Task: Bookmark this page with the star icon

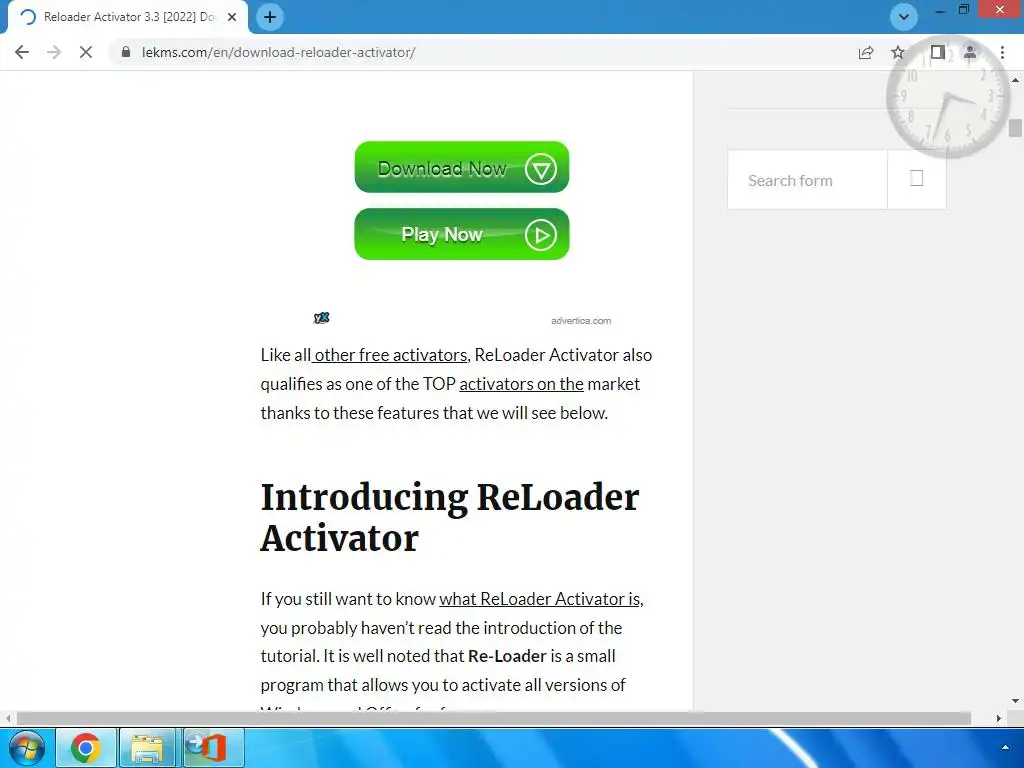Action: 898,52
